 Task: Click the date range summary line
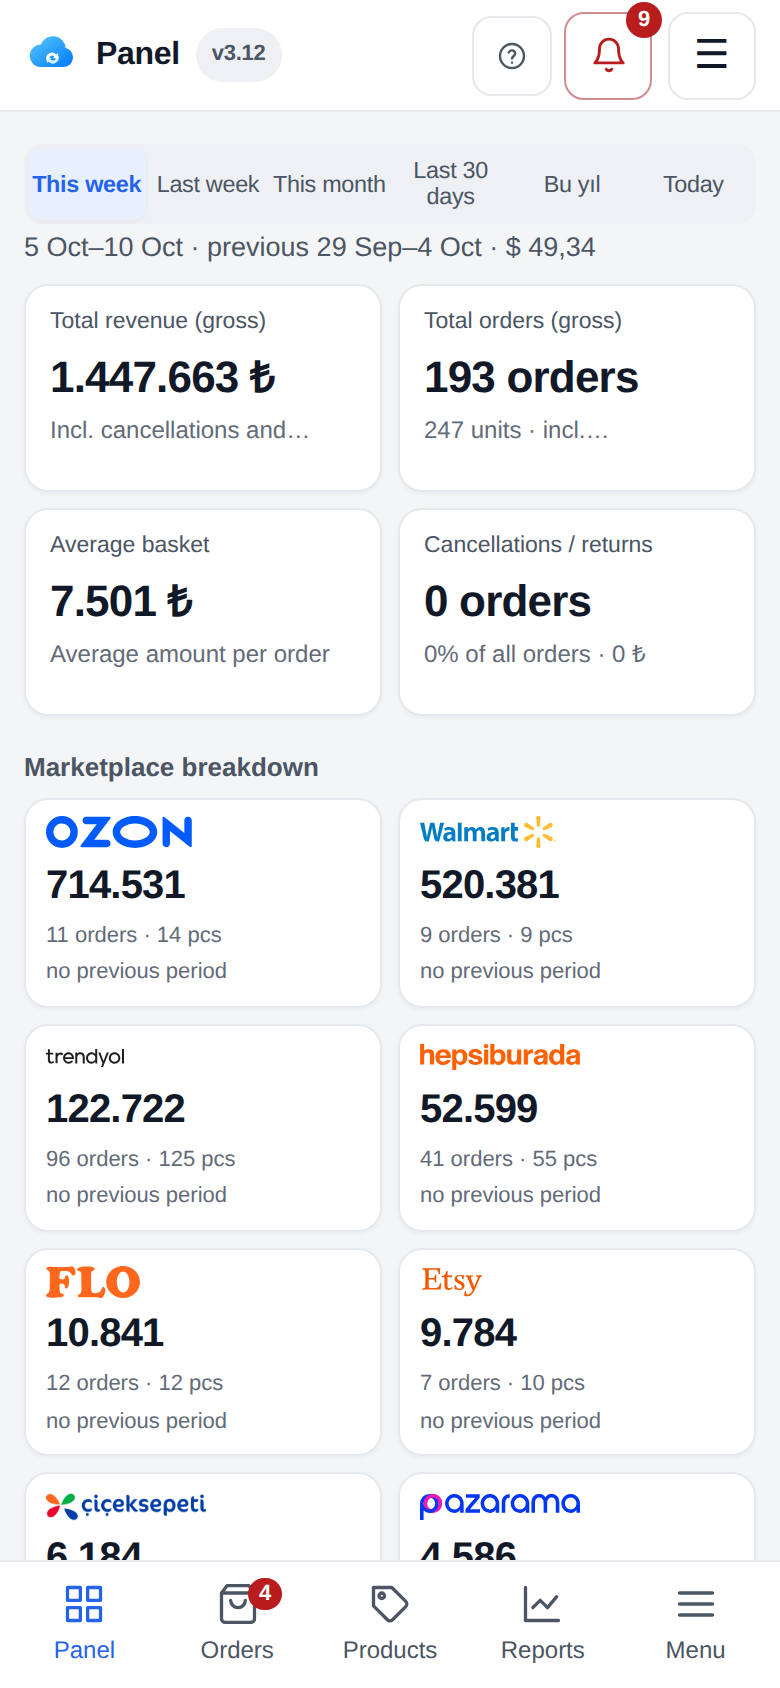(310, 247)
